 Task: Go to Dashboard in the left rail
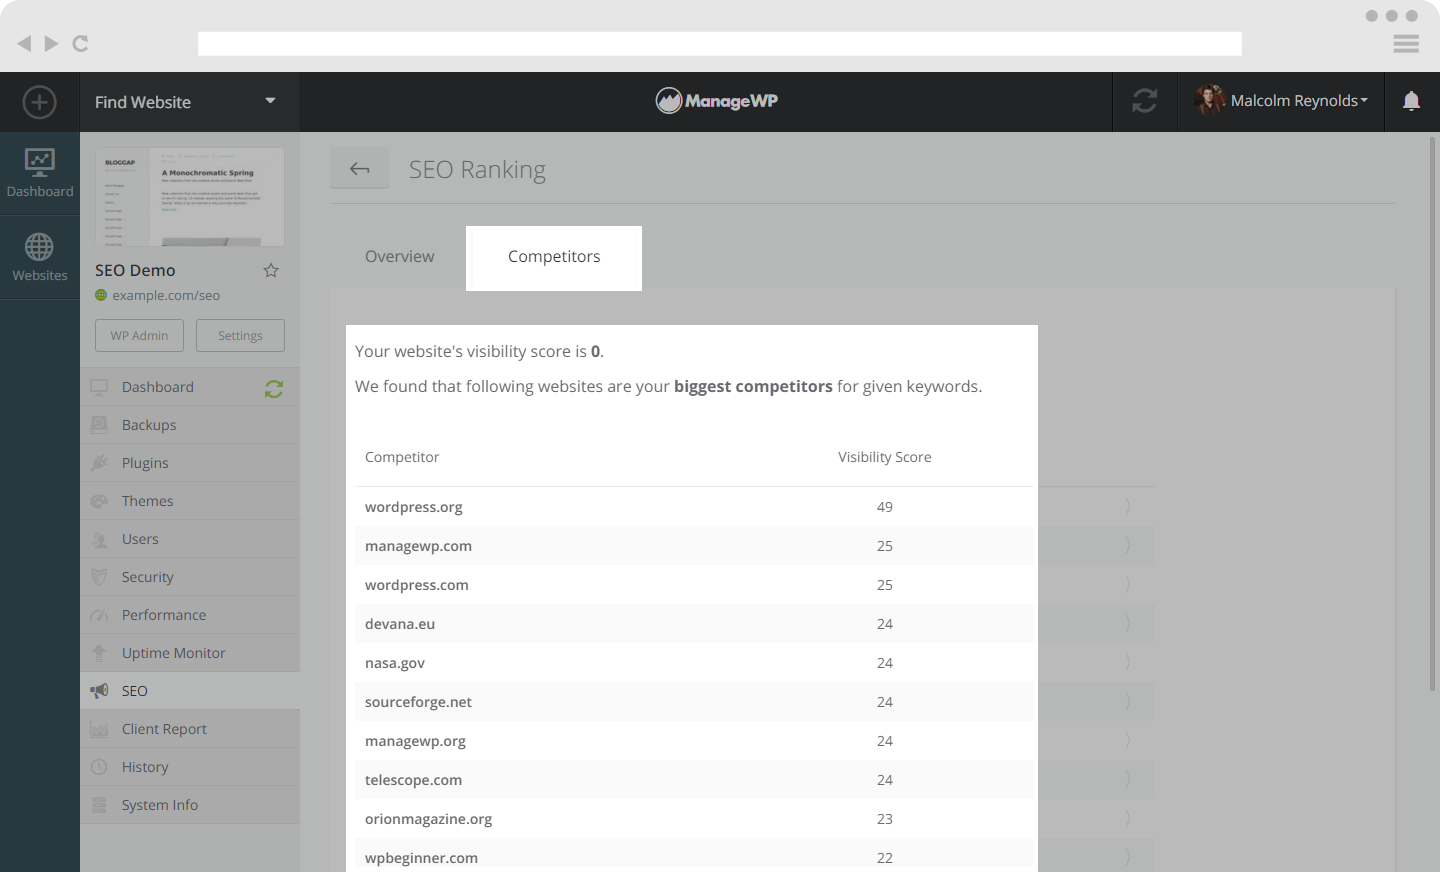[40, 174]
